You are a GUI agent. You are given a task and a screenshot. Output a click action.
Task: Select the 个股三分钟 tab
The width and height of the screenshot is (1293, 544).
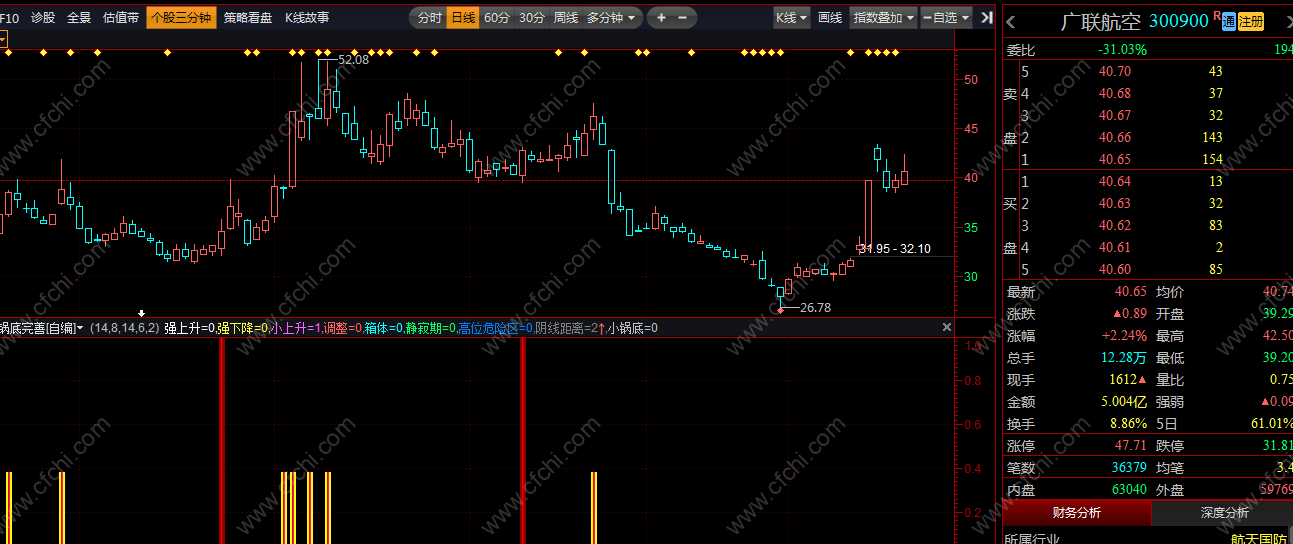coord(181,18)
